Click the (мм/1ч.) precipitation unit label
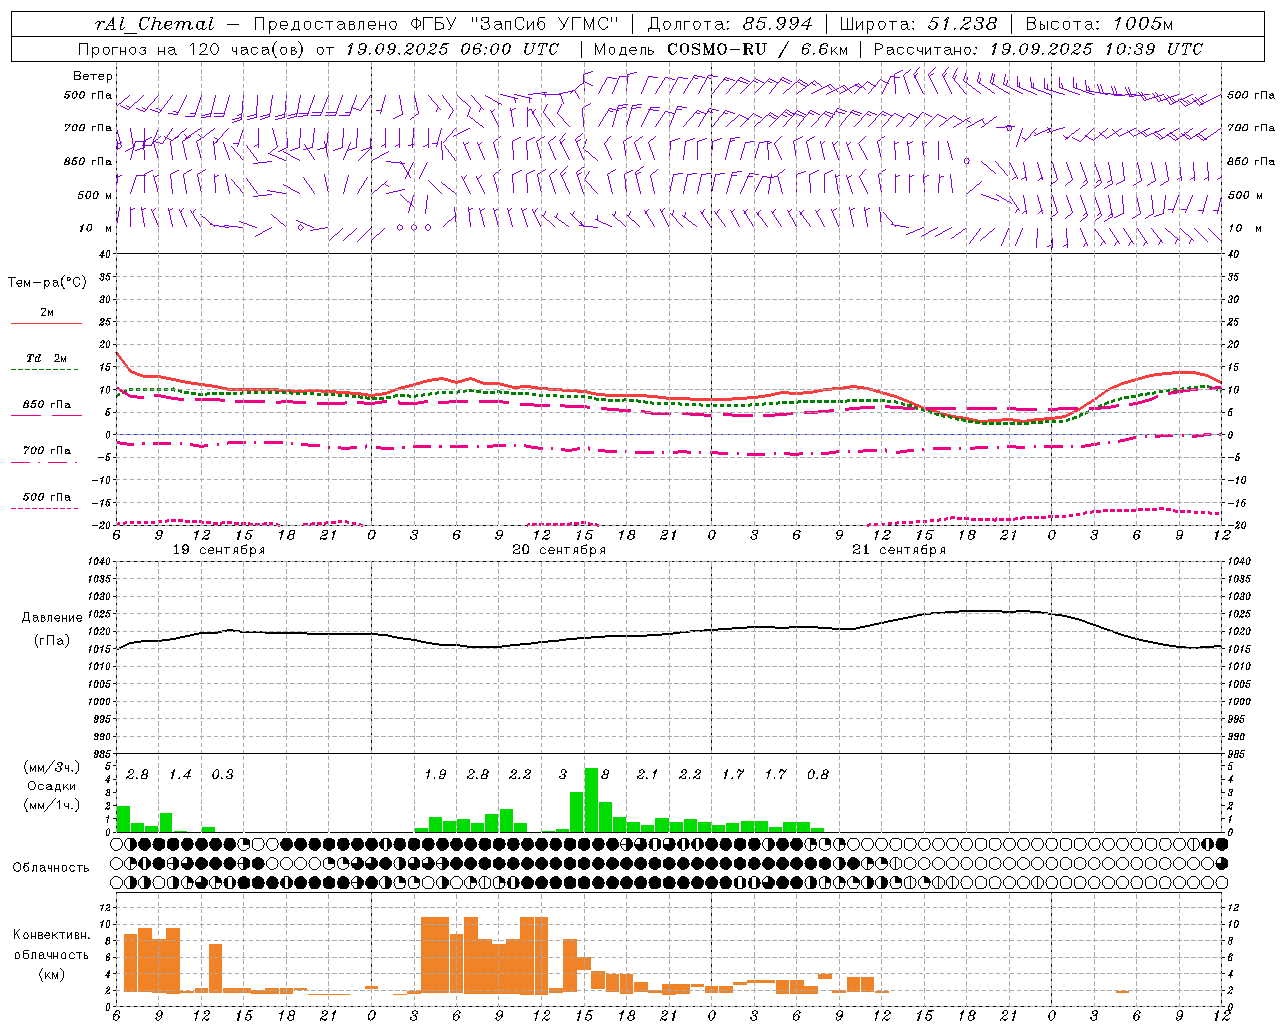 [x=51, y=805]
